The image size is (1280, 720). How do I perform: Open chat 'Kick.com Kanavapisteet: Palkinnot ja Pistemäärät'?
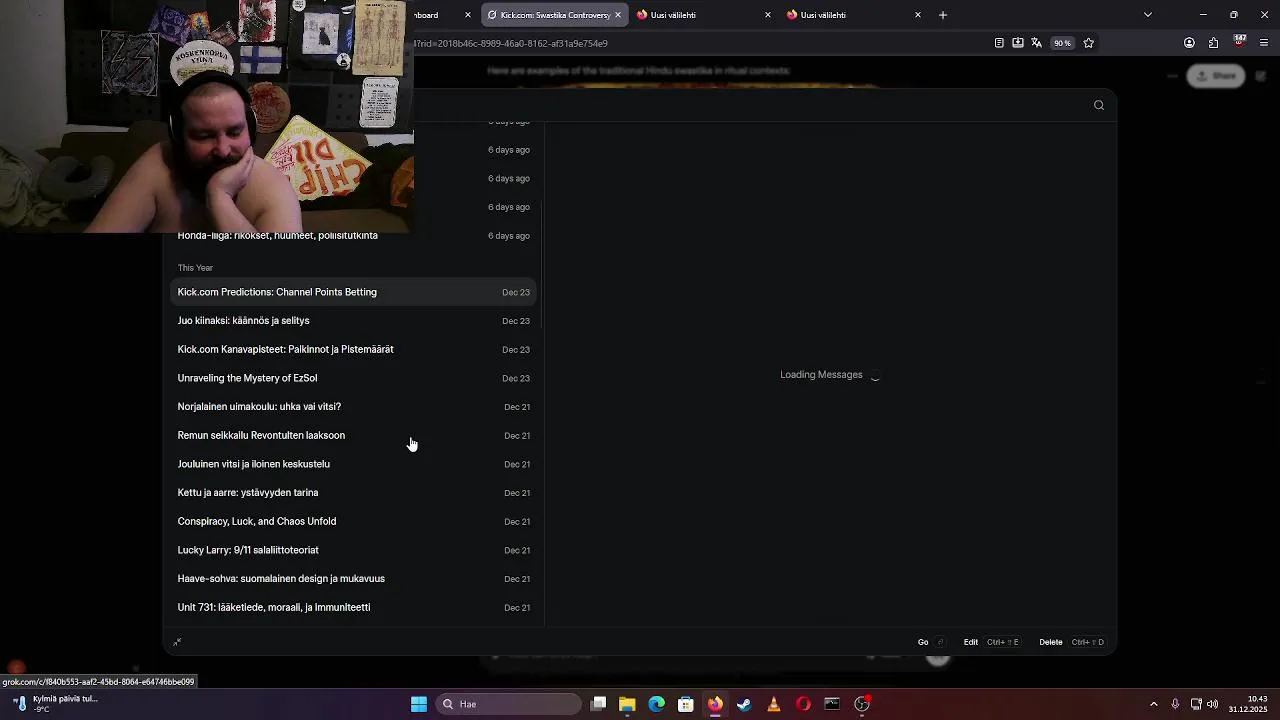(354, 350)
